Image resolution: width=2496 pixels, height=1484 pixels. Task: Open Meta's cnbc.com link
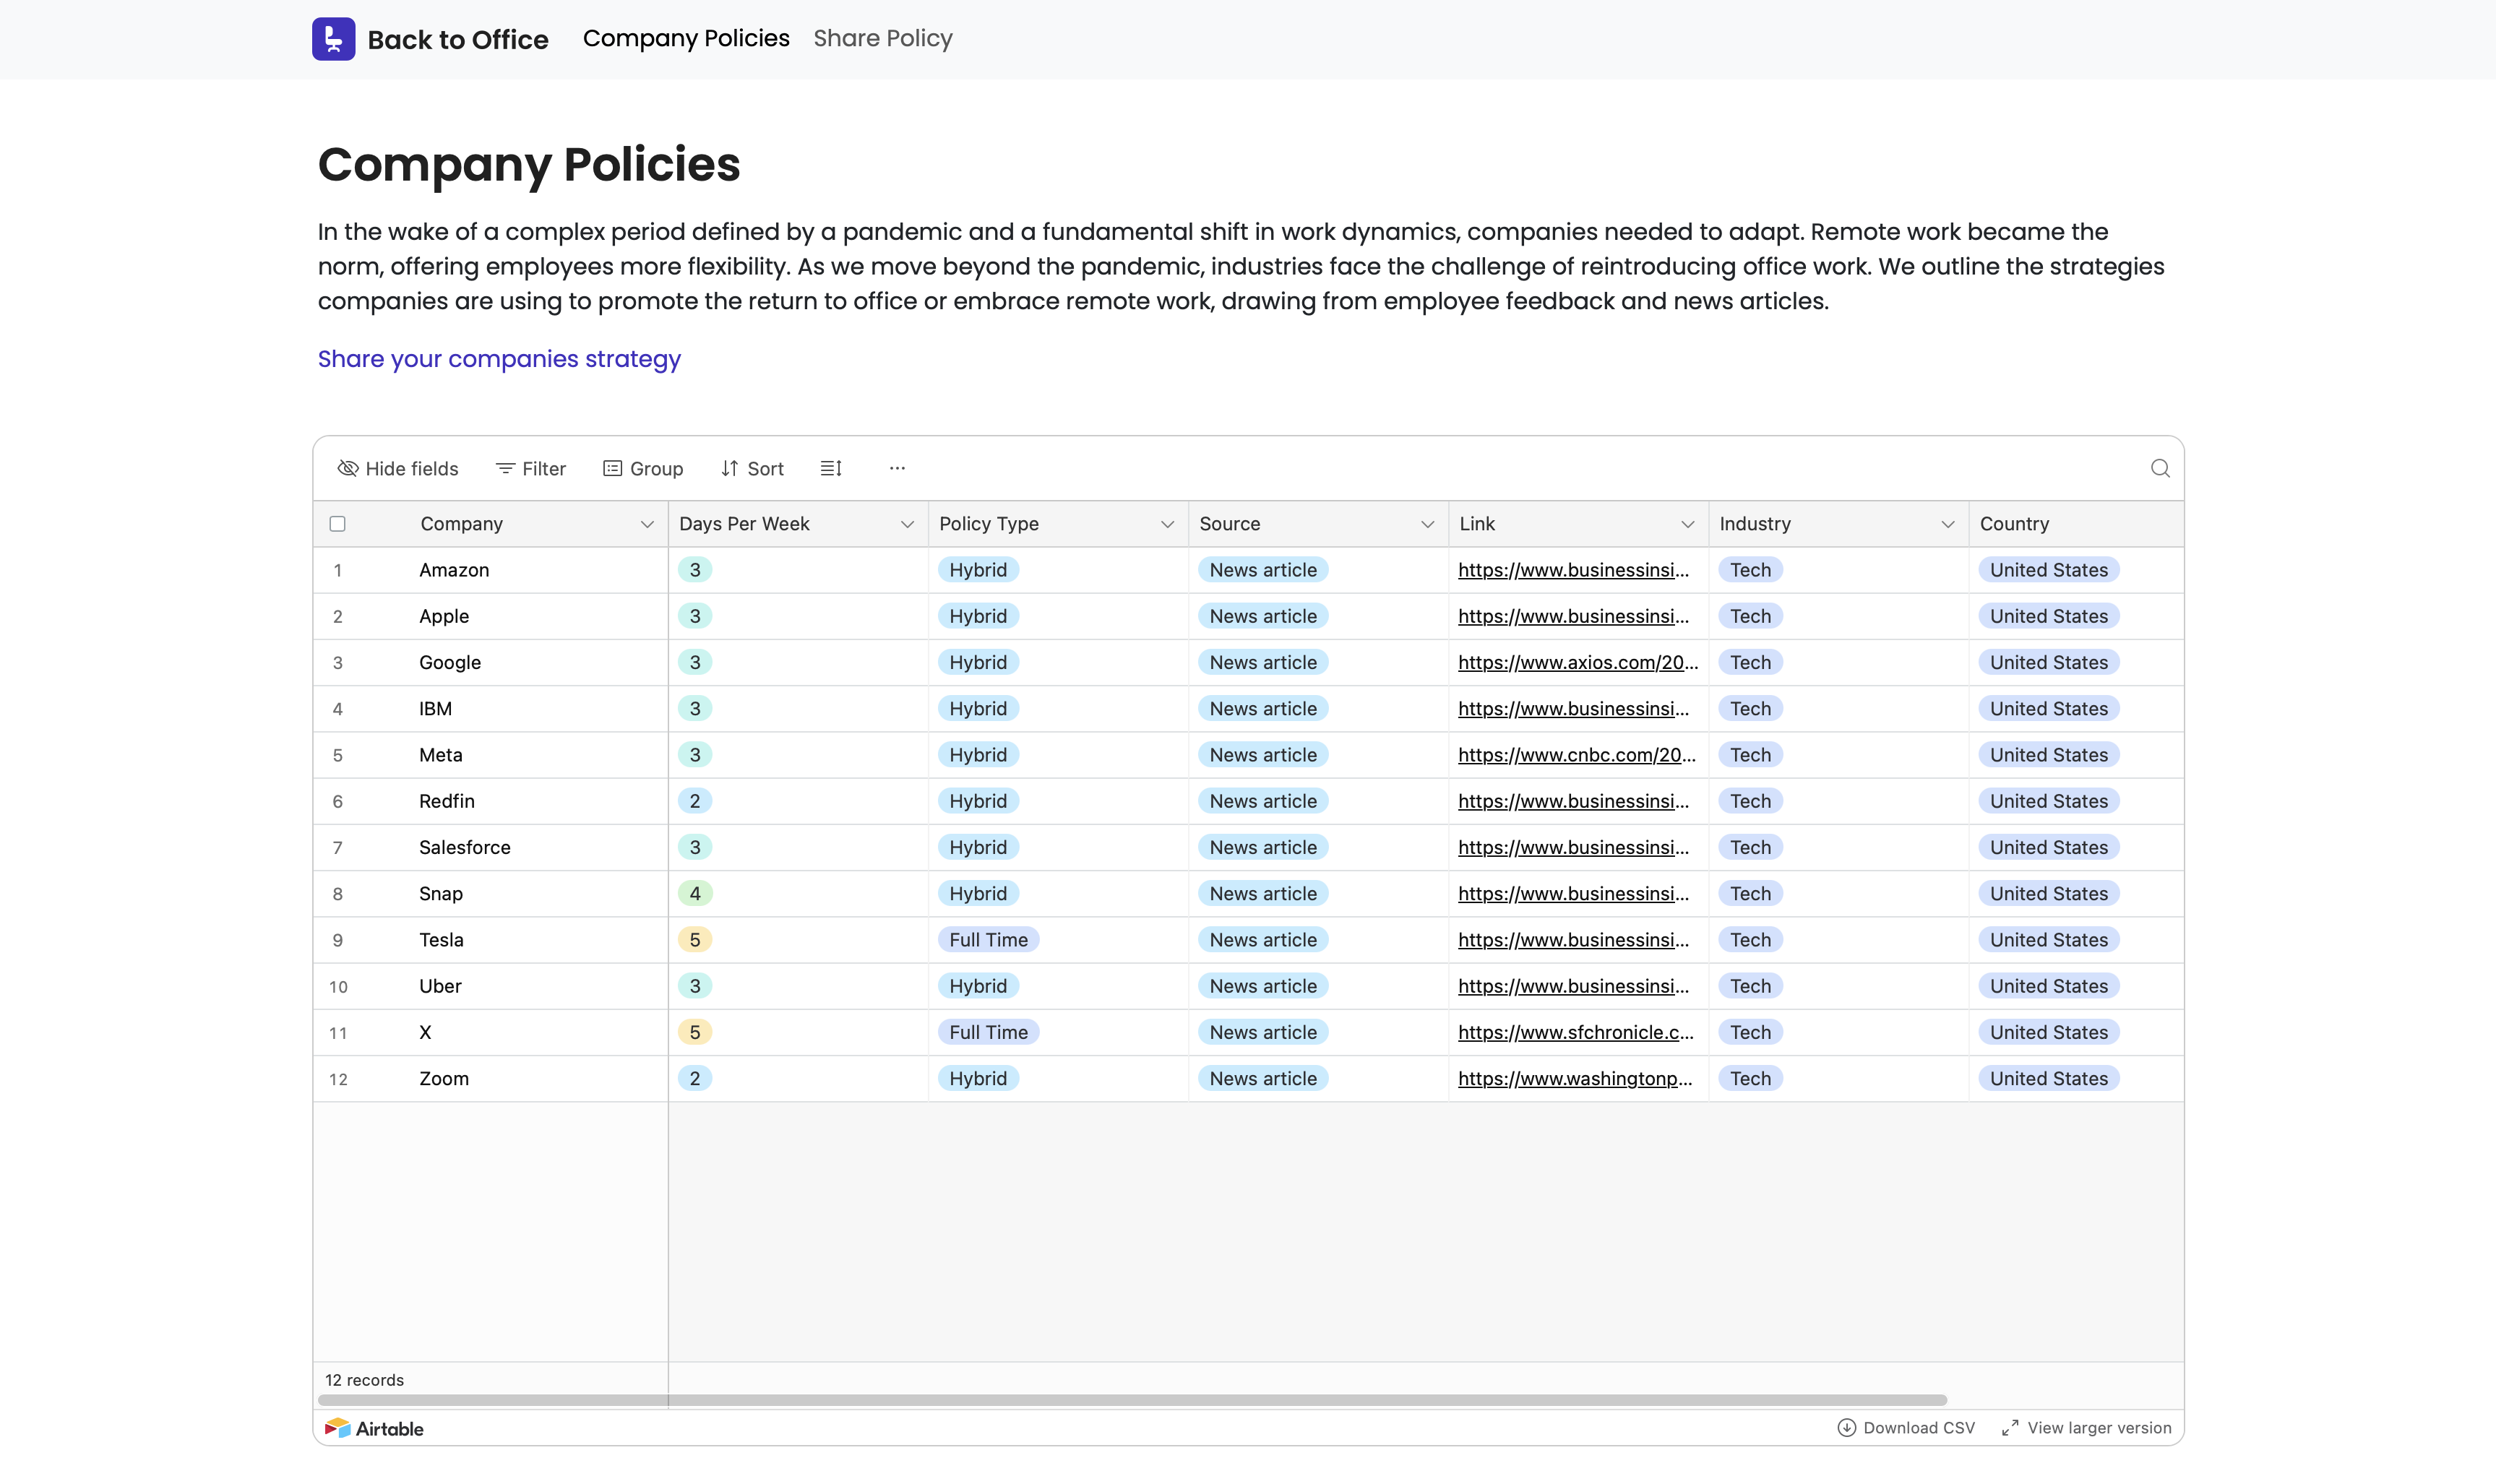[x=1577, y=755]
